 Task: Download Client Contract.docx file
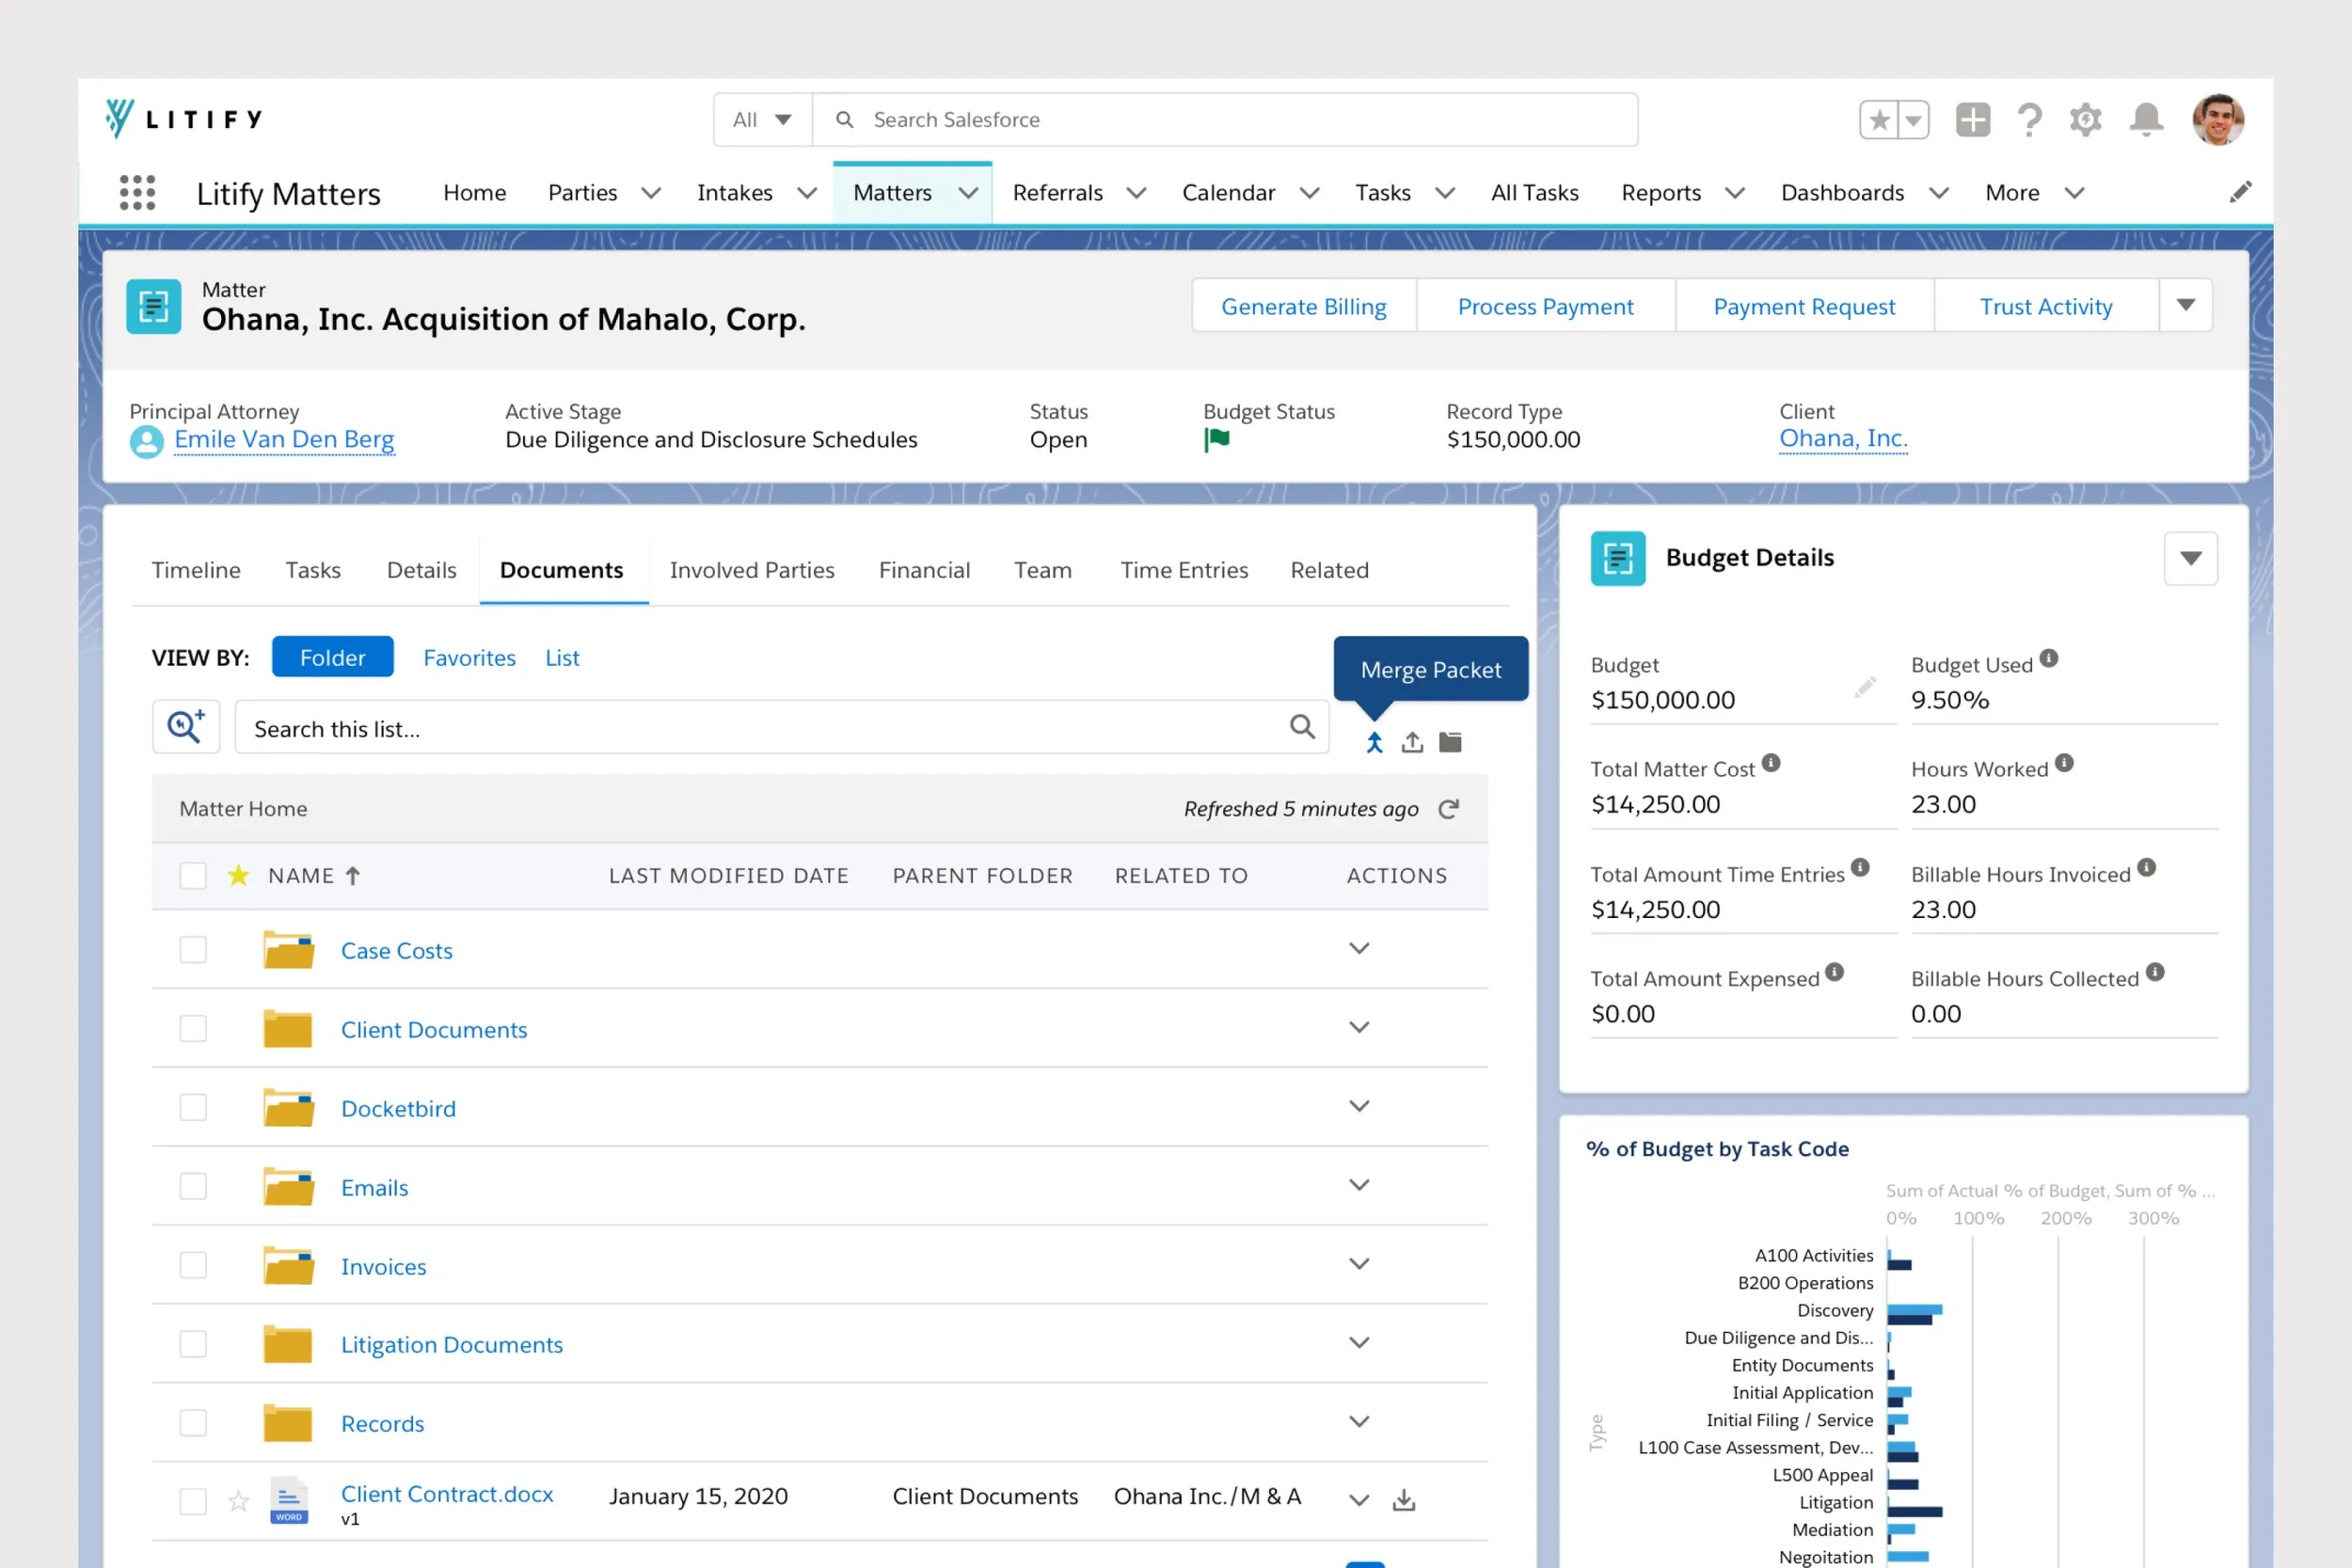[x=1404, y=1499]
